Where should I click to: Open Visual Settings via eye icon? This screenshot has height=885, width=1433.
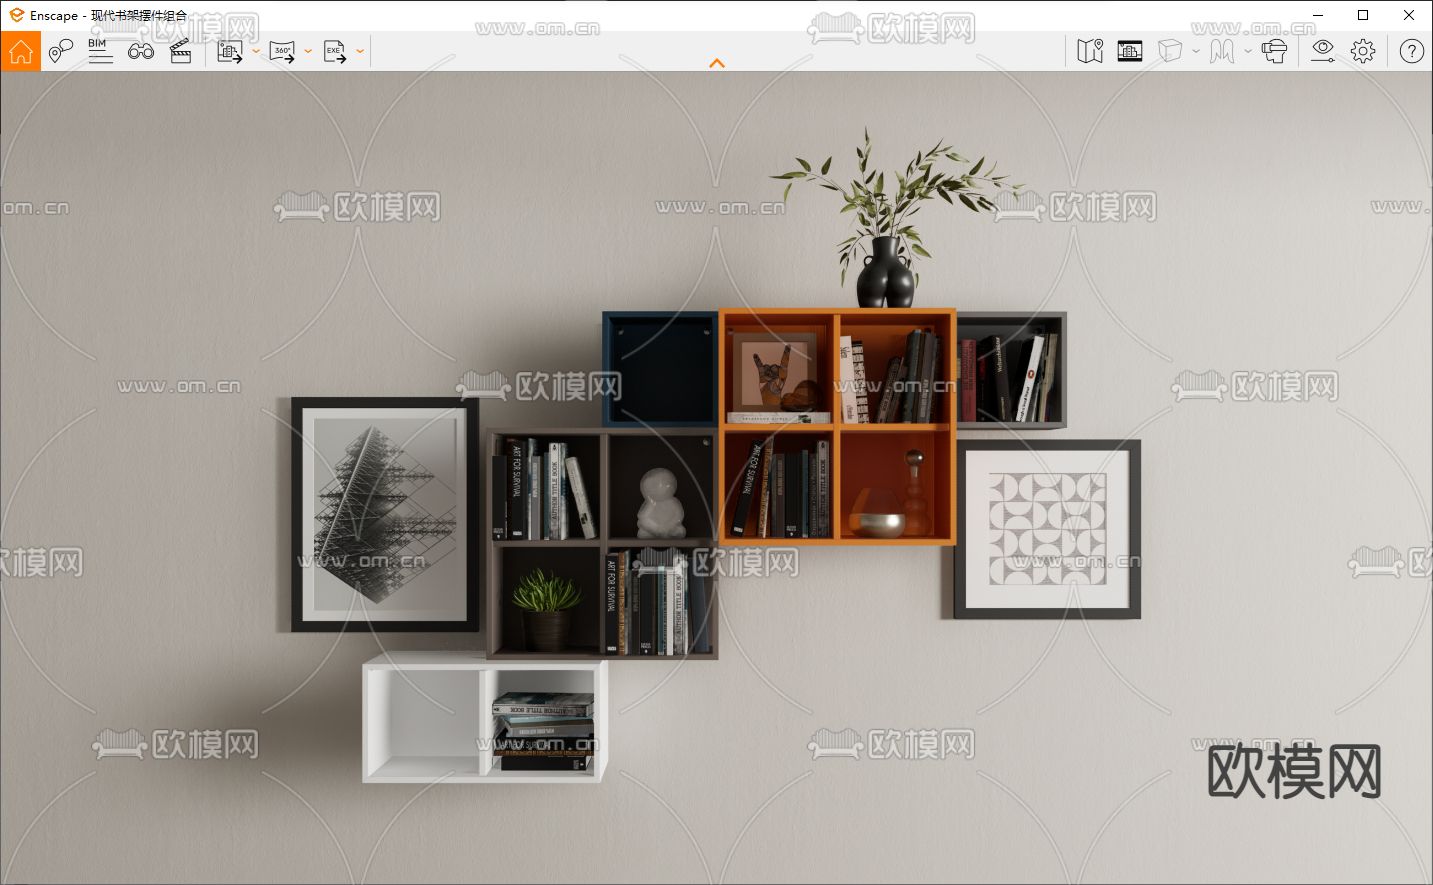pos(1323,51)
